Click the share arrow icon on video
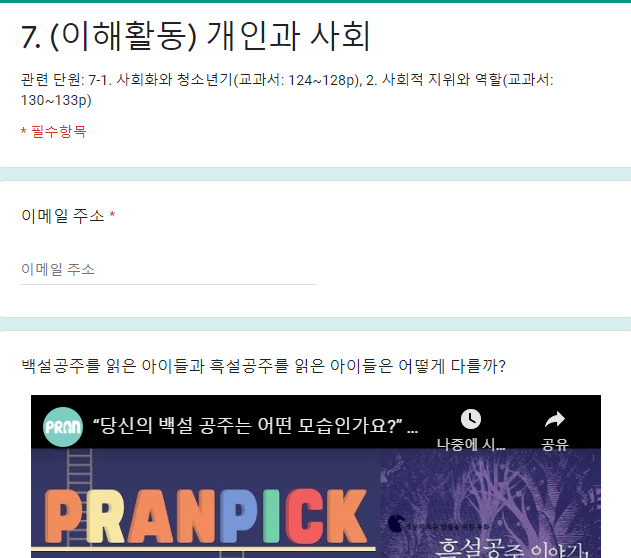The width and height of the screenshot is (631, 558). pyautogui.click(x=555, y=419)
